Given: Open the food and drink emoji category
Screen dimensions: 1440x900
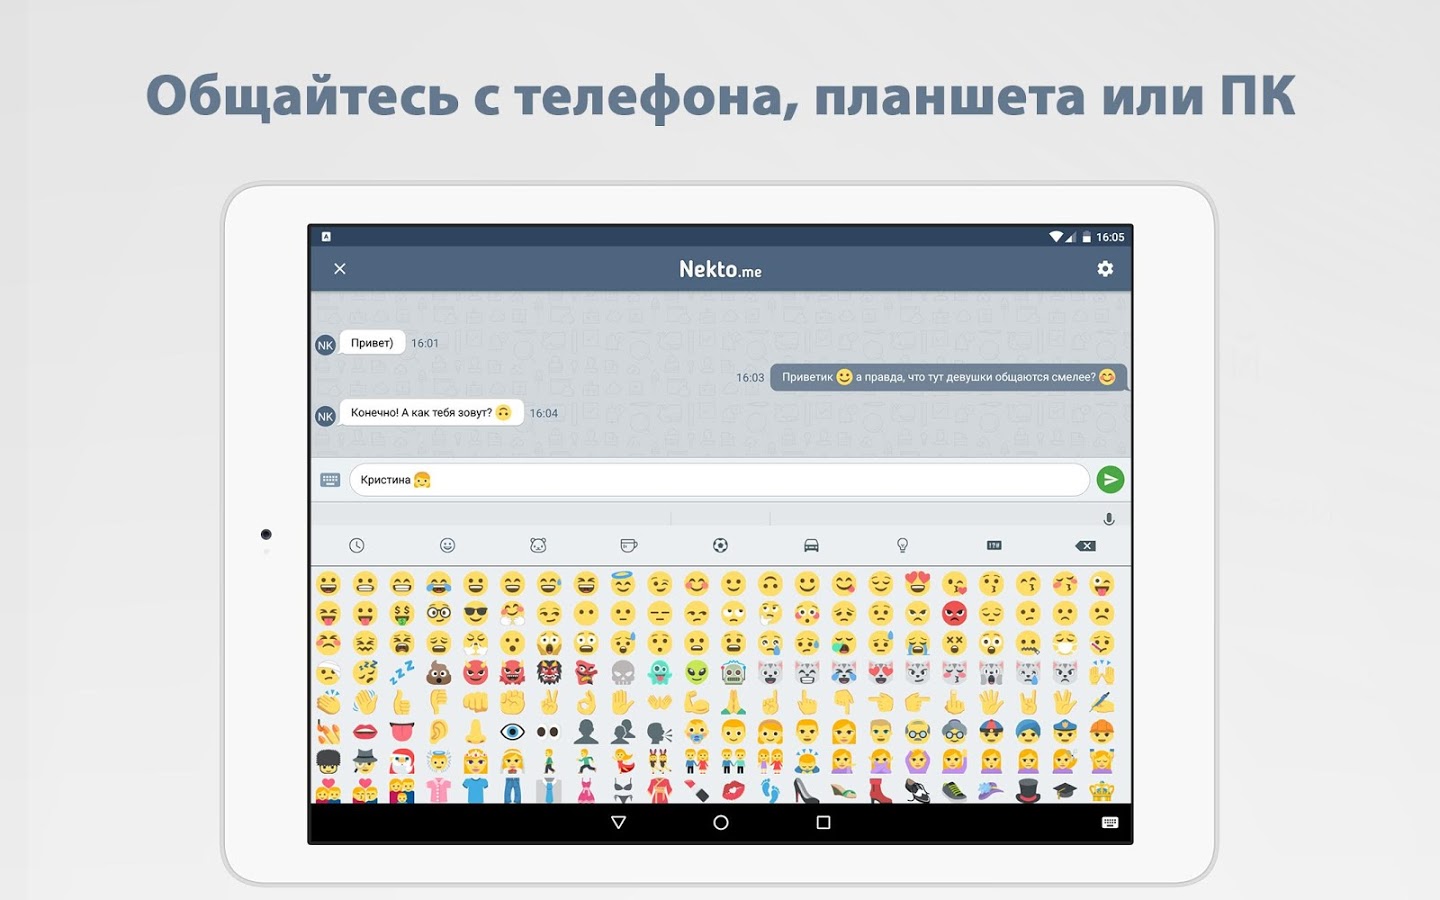Looking at the screenshot, I should click(629, 545).
